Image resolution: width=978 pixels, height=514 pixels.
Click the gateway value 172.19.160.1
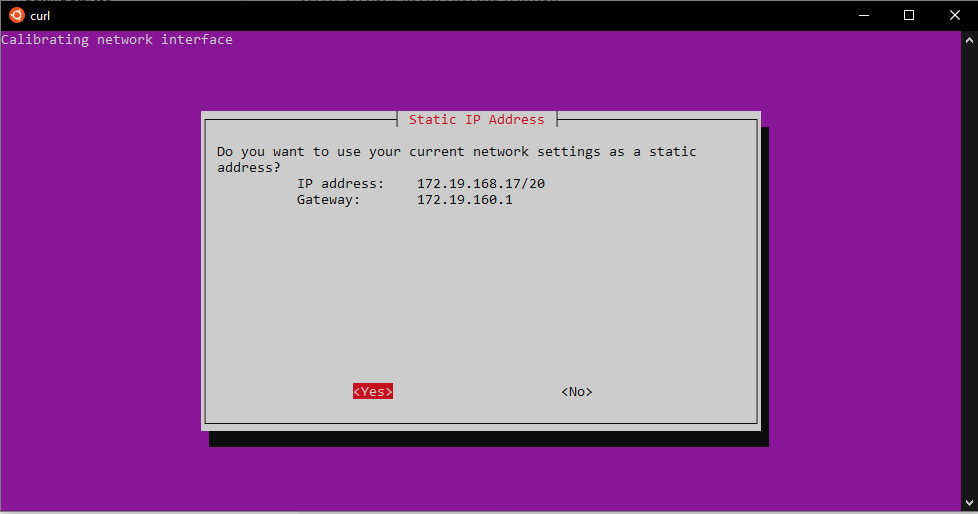pos(464,200)
